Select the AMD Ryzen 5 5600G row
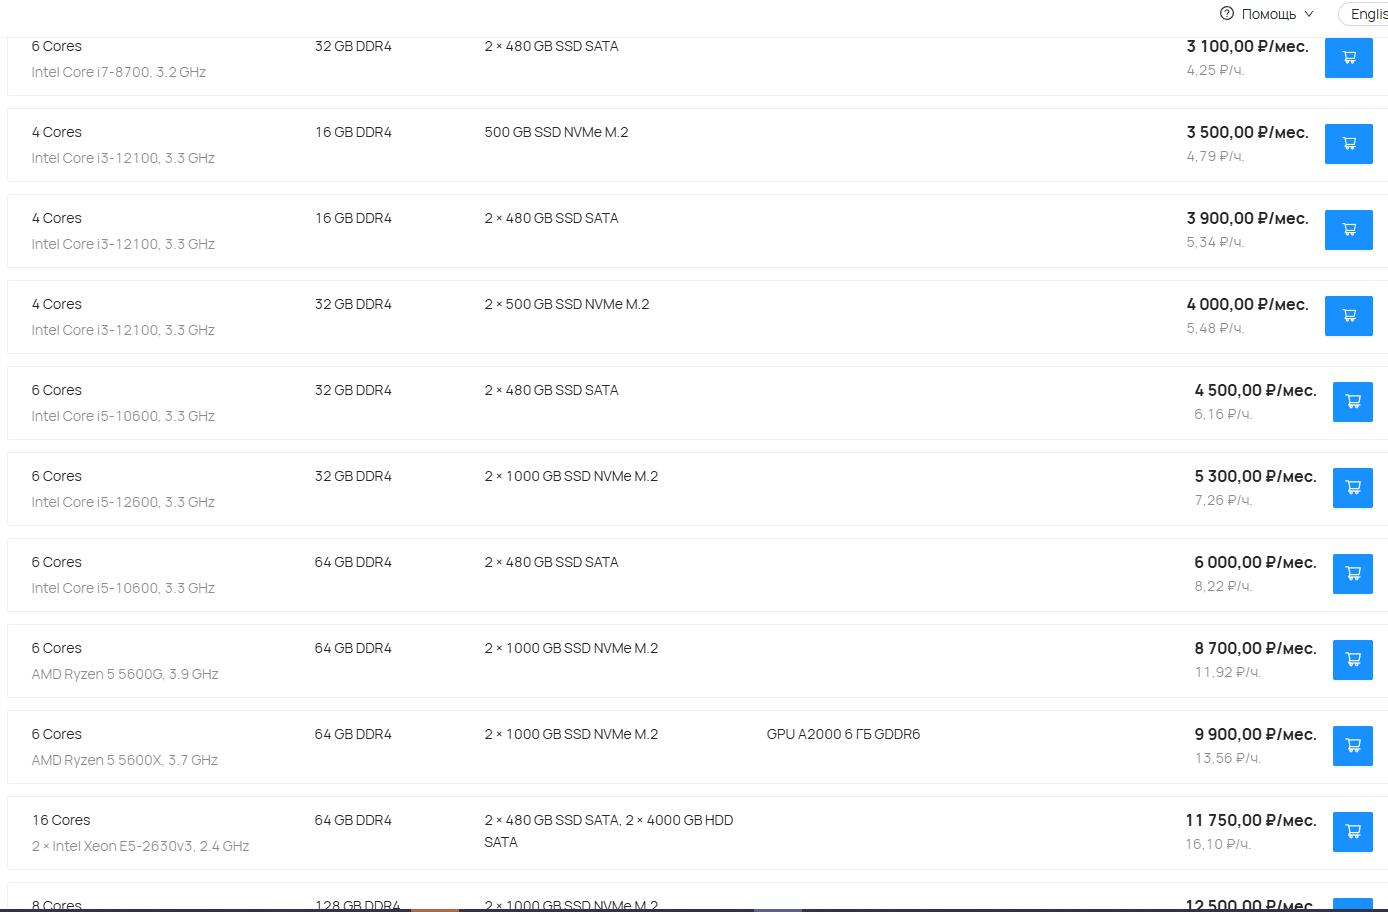The image size is (1388, 912). (x=697, y=661)
